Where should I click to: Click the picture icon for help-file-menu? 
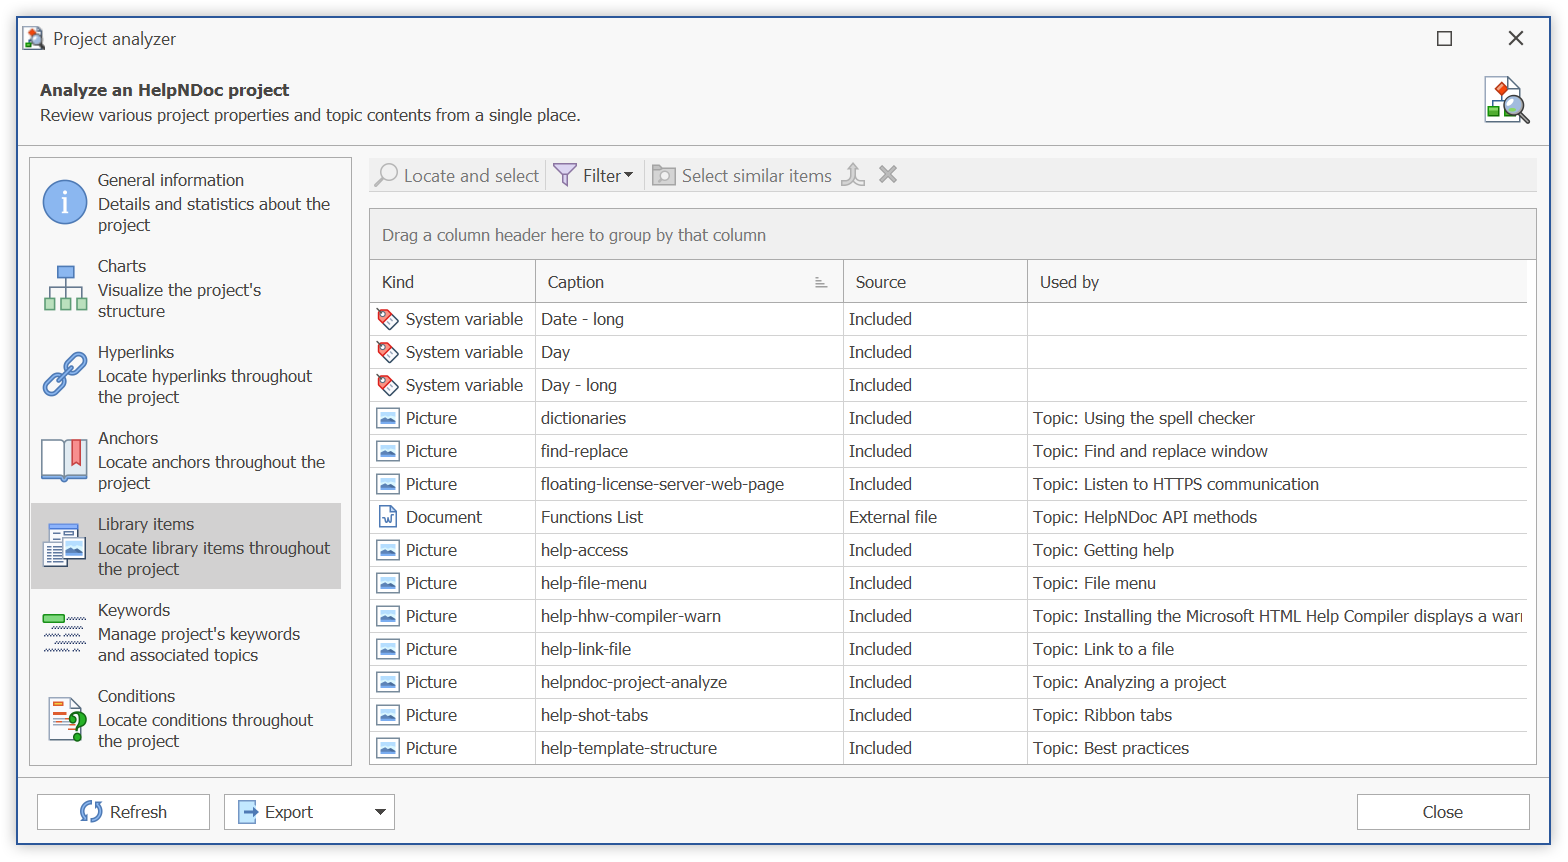pyautogui.click(x=388, y=583)
